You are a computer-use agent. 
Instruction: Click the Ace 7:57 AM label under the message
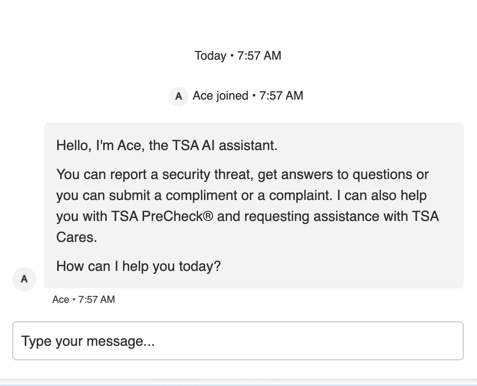(83, 299)
